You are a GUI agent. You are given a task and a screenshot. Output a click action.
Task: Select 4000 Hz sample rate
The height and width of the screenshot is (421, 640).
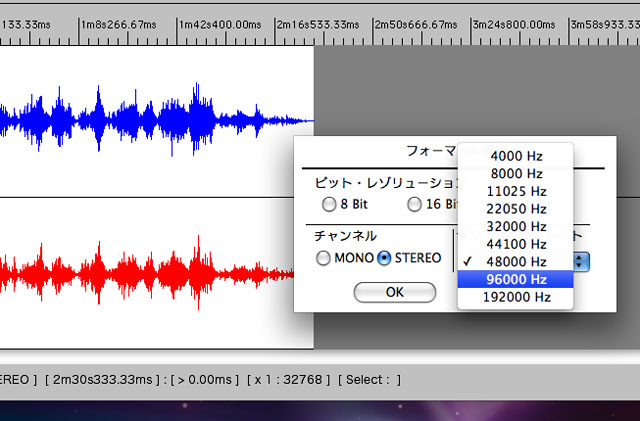pyautogui.click(x=516, y=156)
